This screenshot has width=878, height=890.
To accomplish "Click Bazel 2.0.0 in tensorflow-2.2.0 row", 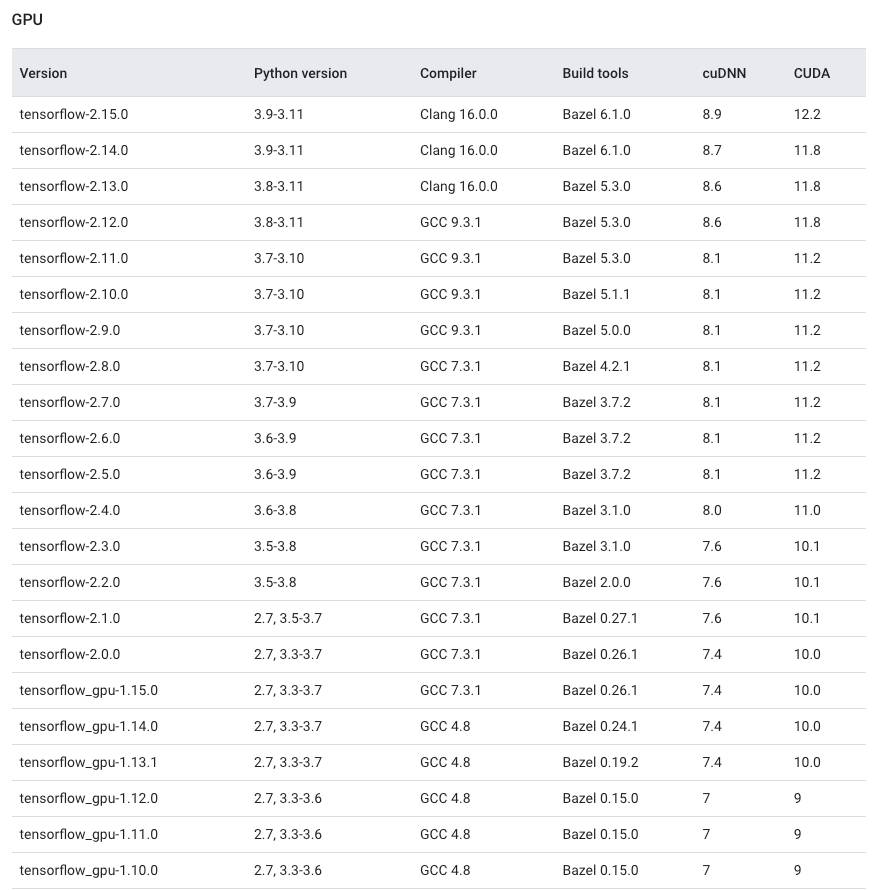I will click(x=596, y=582).
